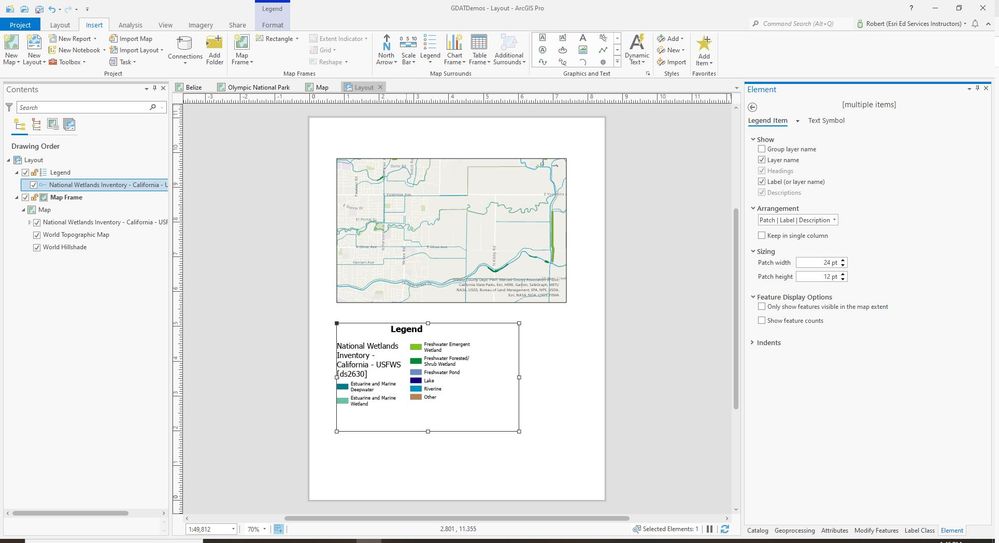The height and width of the screenshot is (543, 999).
Task: Open the Rectangle map frame shape dropdown
Action: click(278, 38)
